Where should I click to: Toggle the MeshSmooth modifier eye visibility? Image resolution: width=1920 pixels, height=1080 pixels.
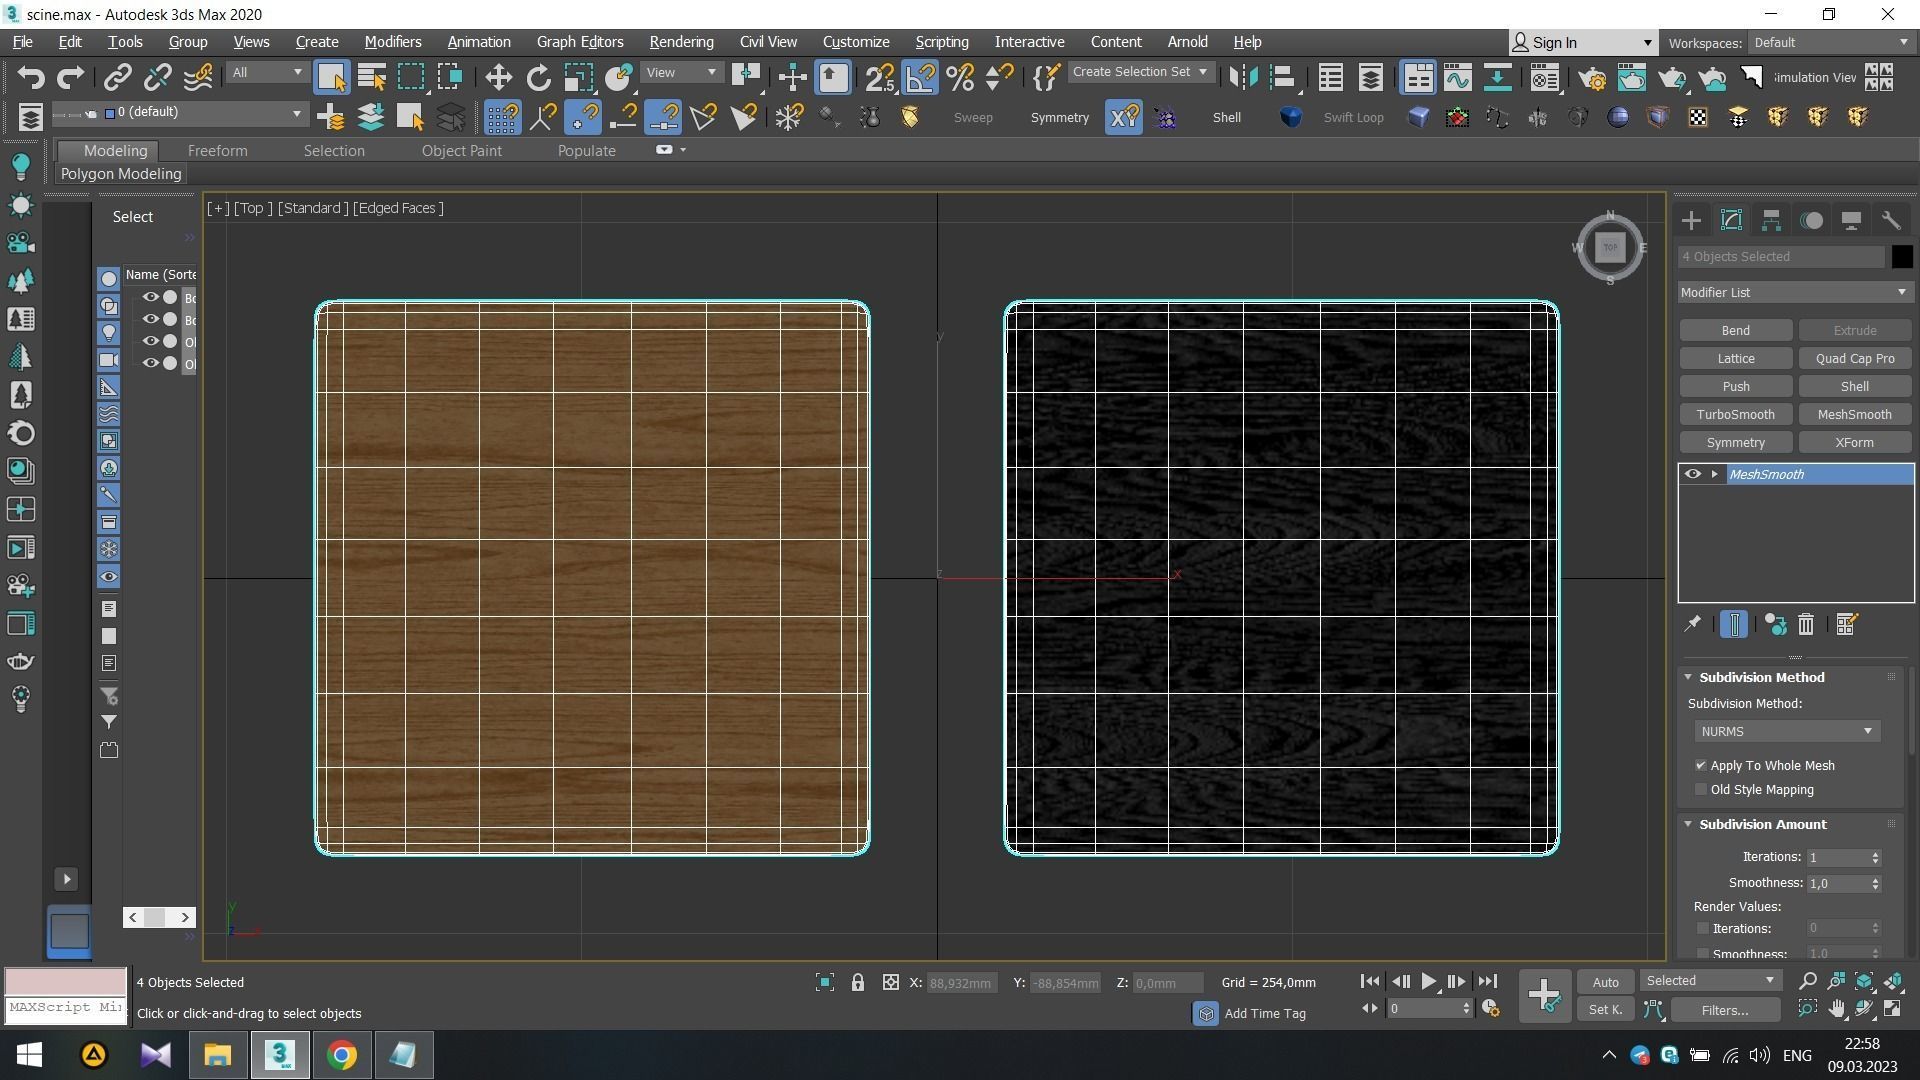[1692, 475]
